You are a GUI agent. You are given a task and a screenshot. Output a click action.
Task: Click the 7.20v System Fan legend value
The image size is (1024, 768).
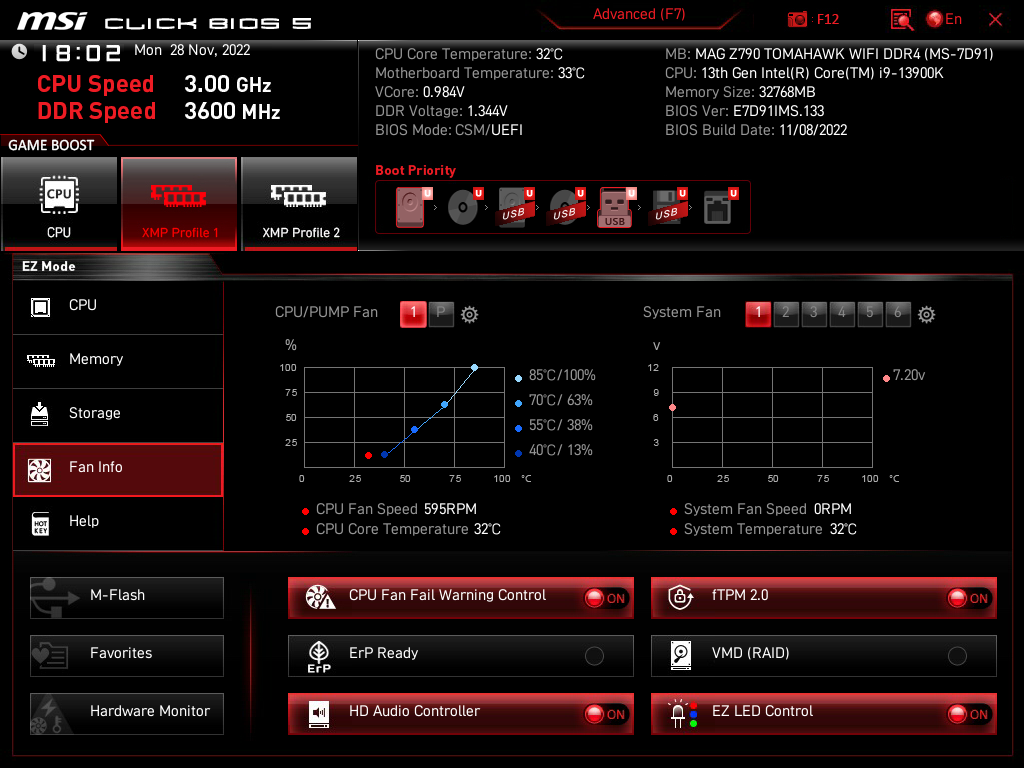[x=908, y=376]
